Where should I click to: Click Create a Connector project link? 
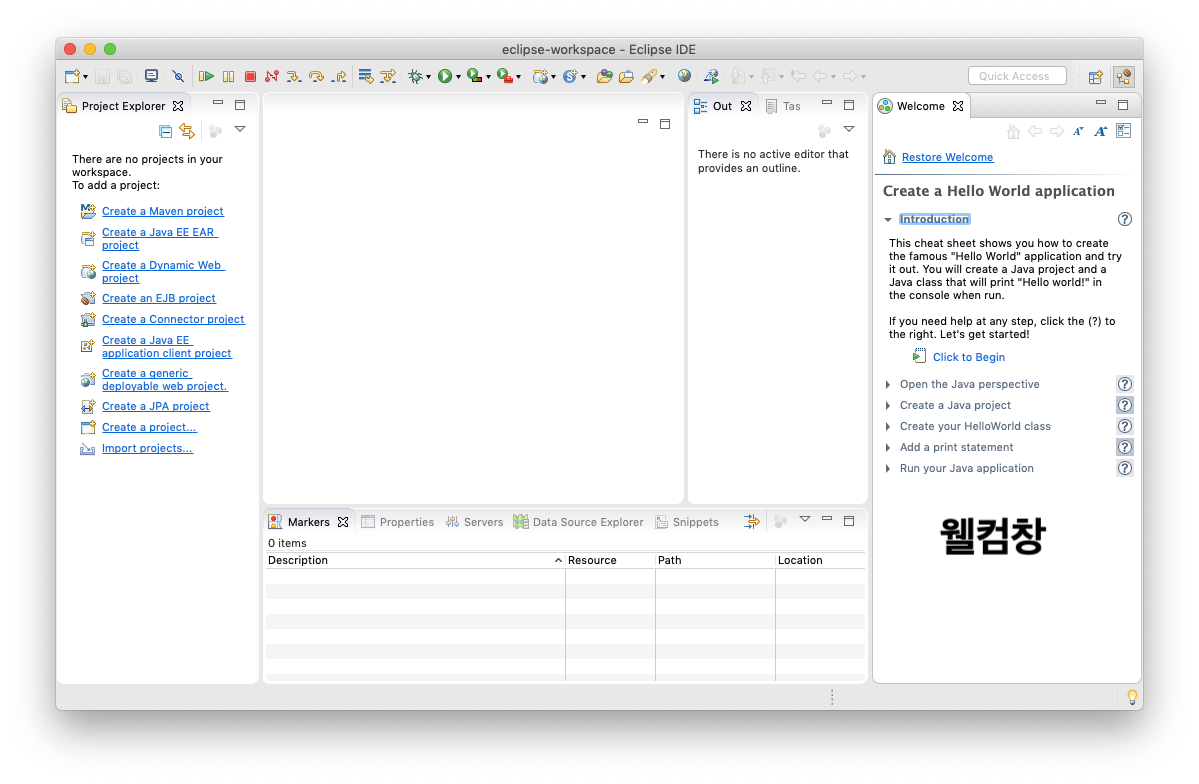tap(174, 319)
